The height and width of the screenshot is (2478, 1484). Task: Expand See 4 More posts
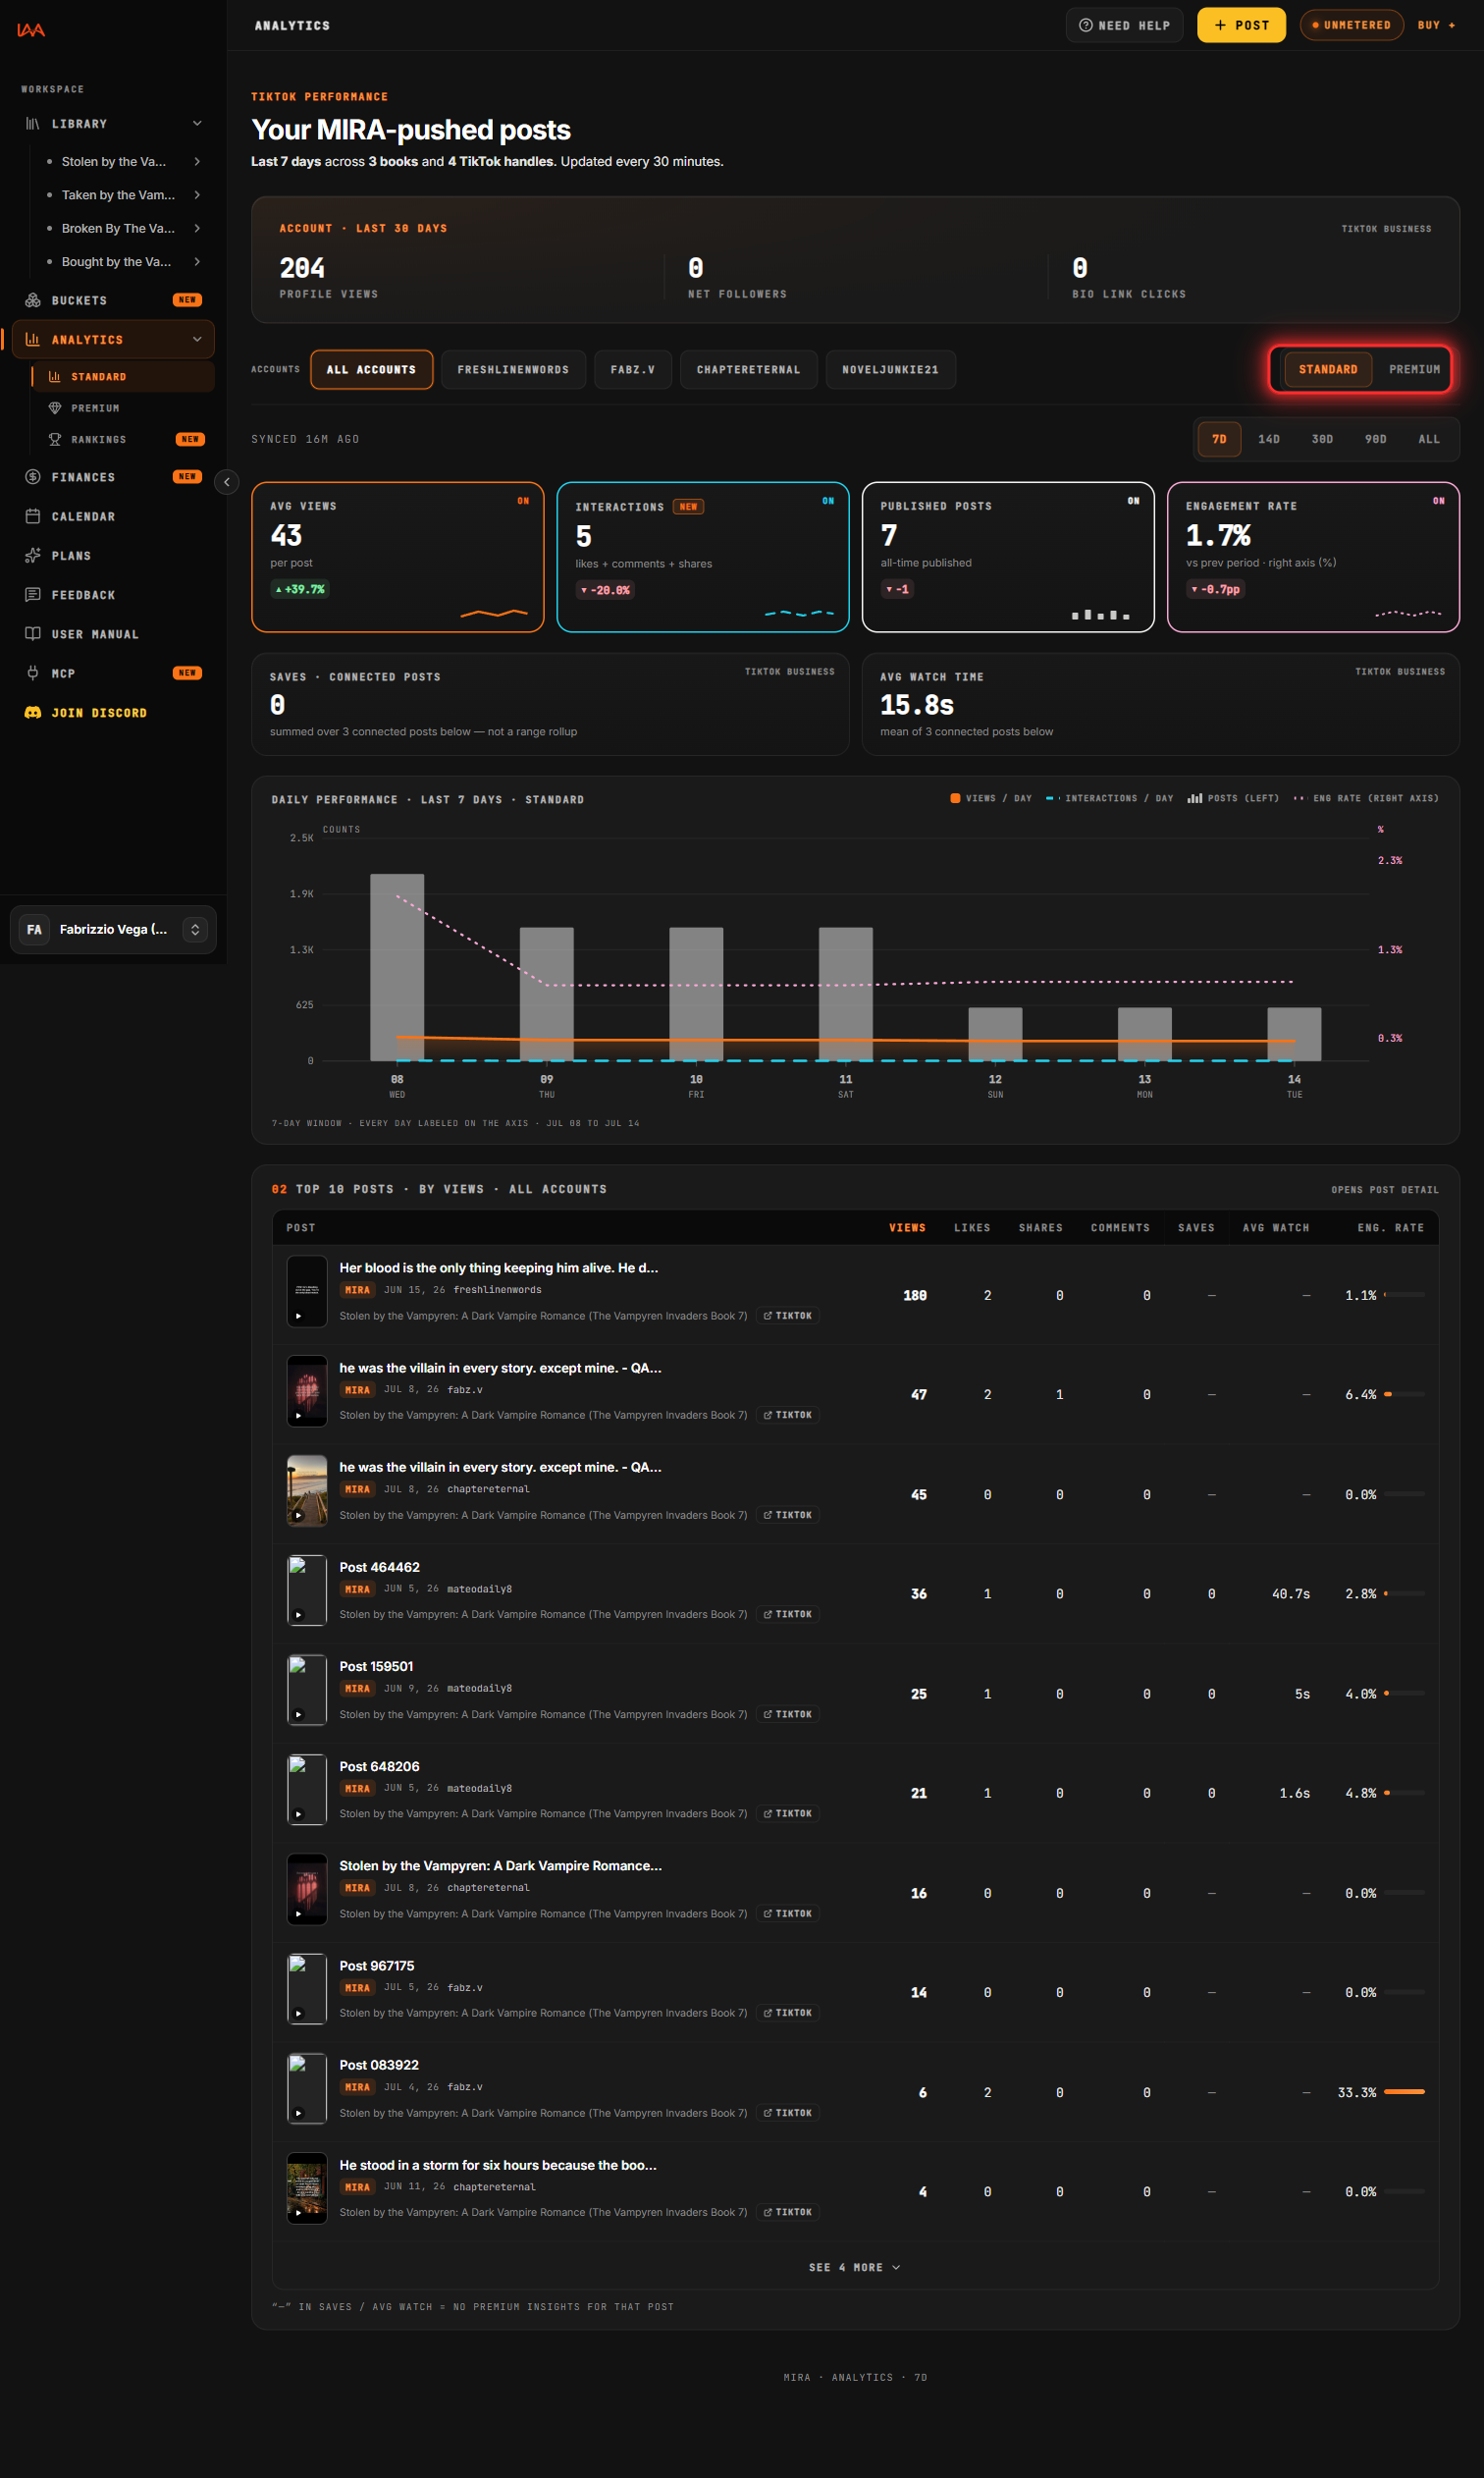pos(855,2267)
